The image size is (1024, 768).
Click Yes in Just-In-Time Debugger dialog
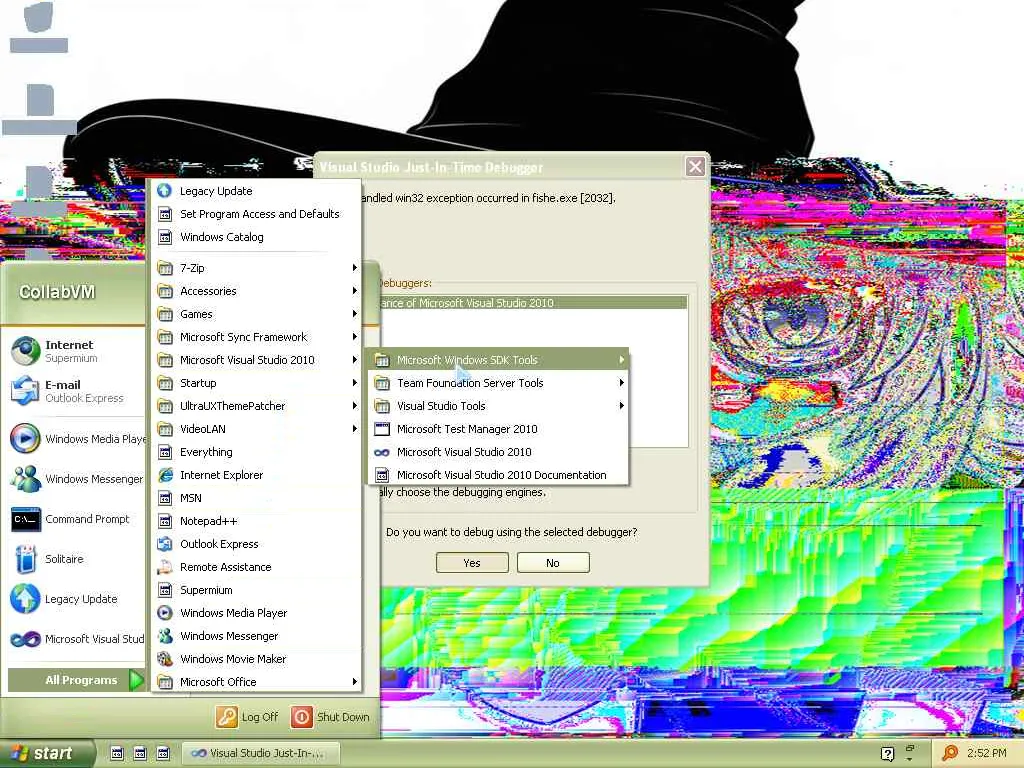click(472, 563)
